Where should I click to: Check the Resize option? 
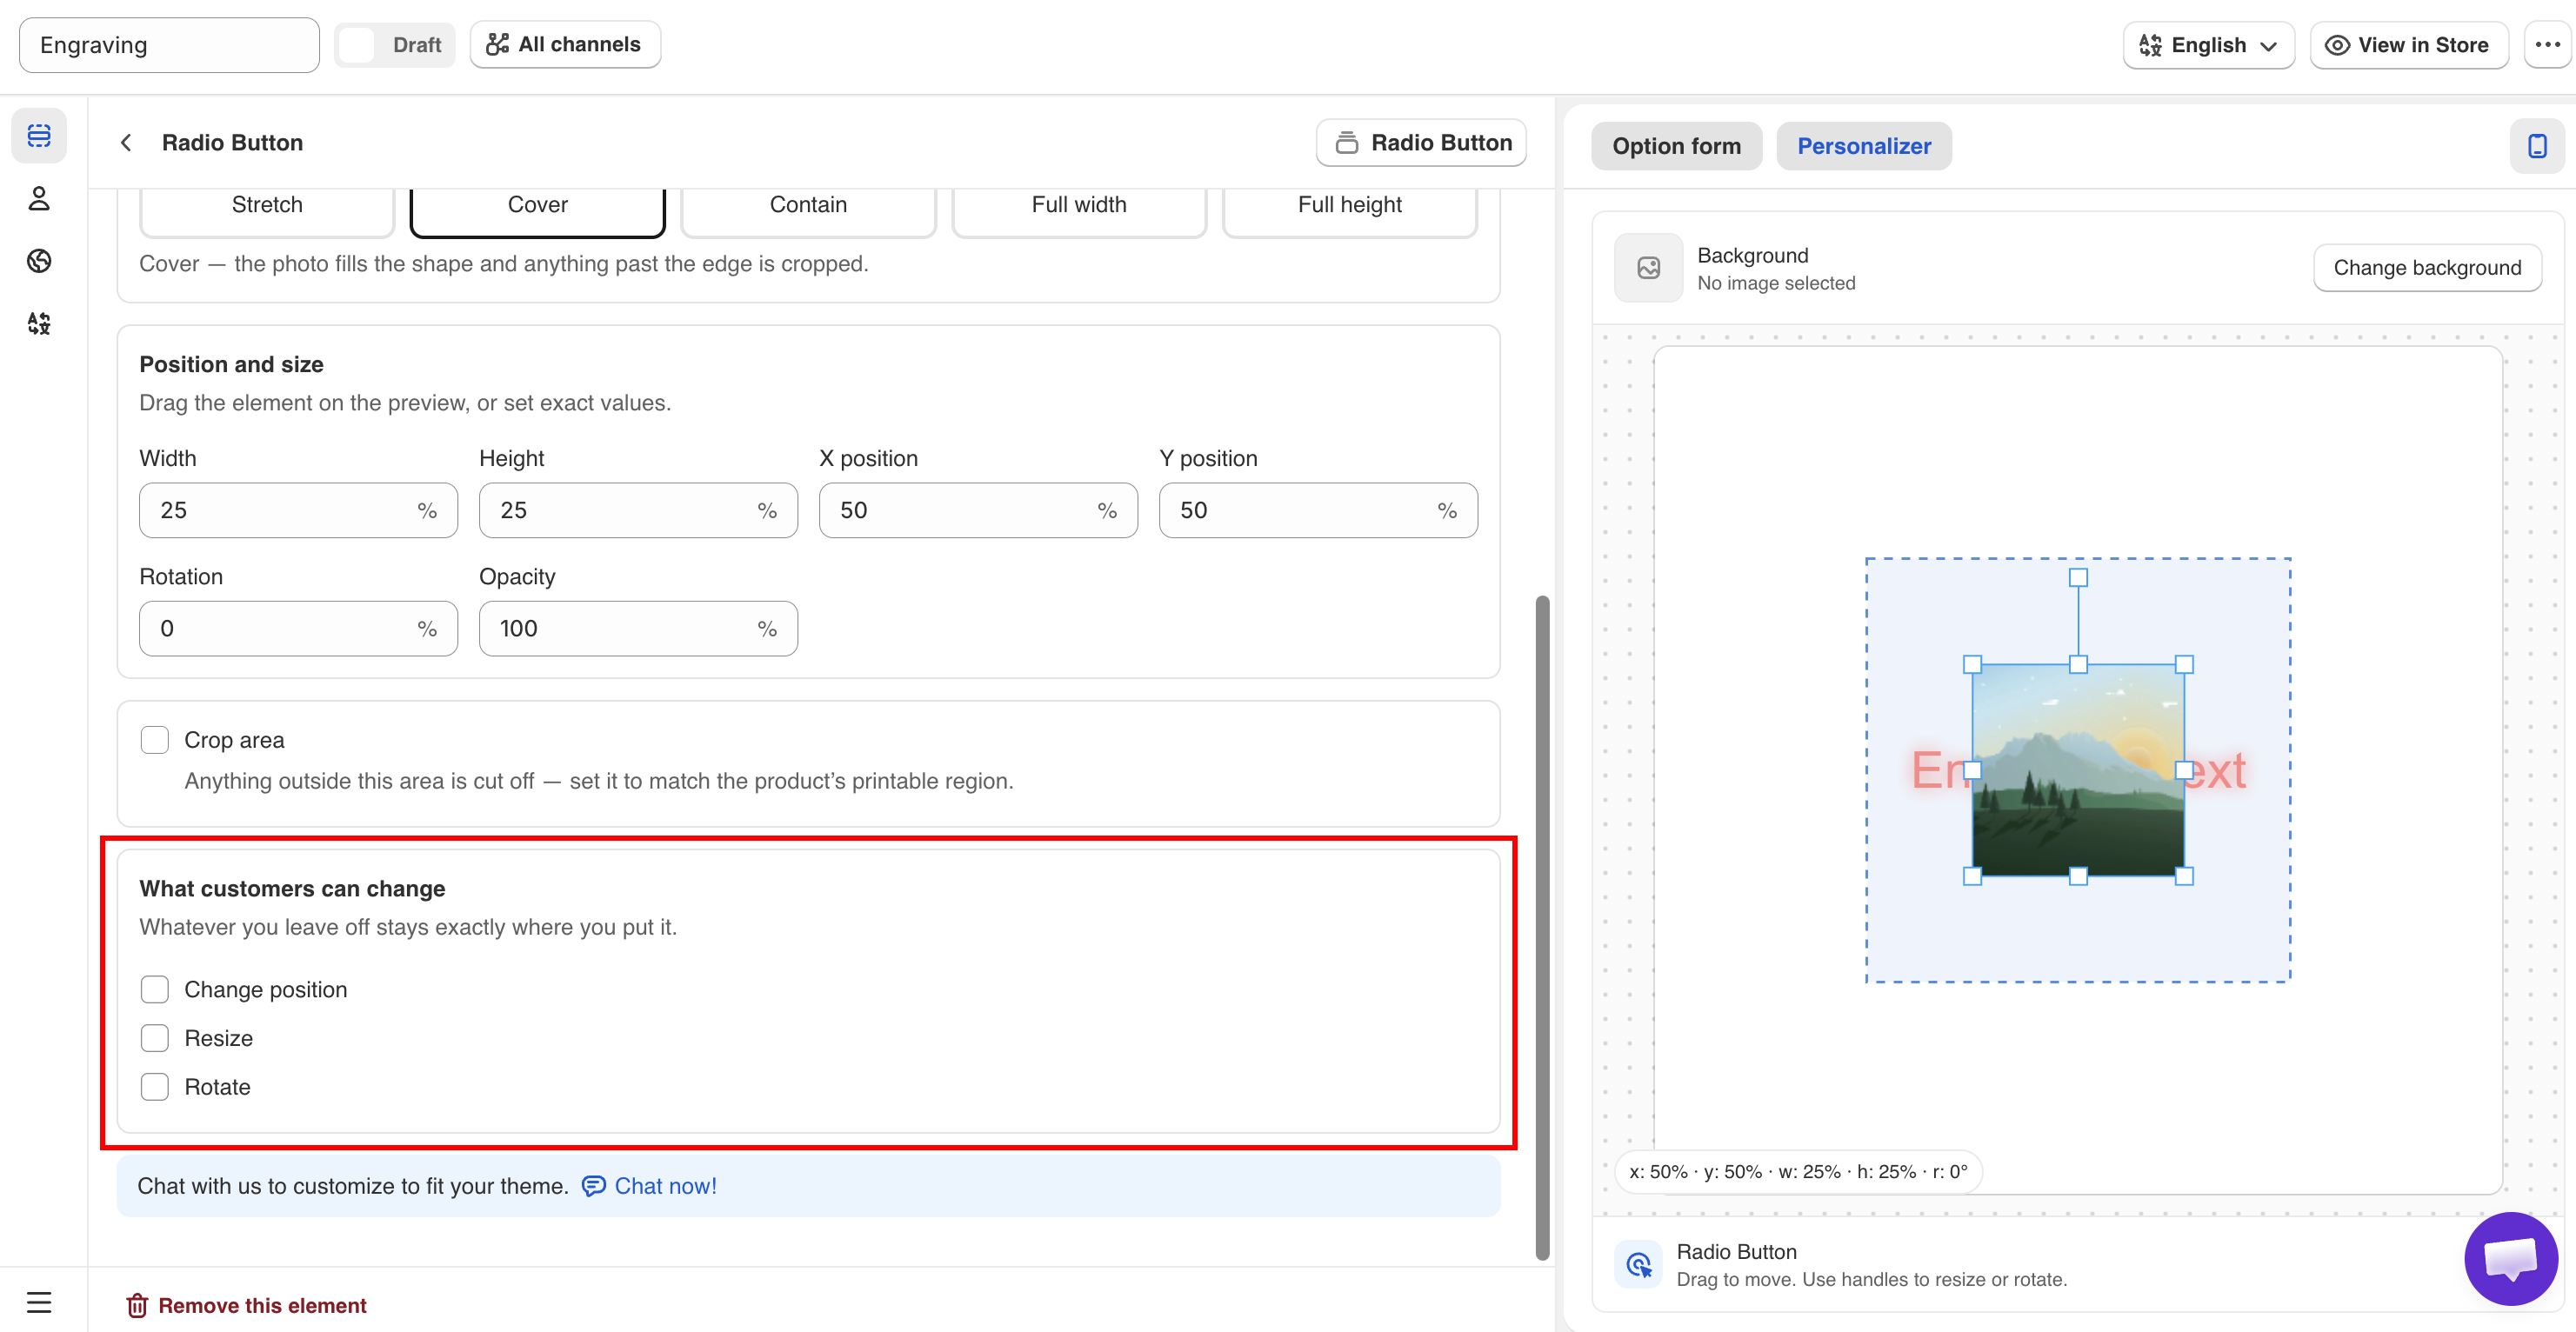(154, 1038)
